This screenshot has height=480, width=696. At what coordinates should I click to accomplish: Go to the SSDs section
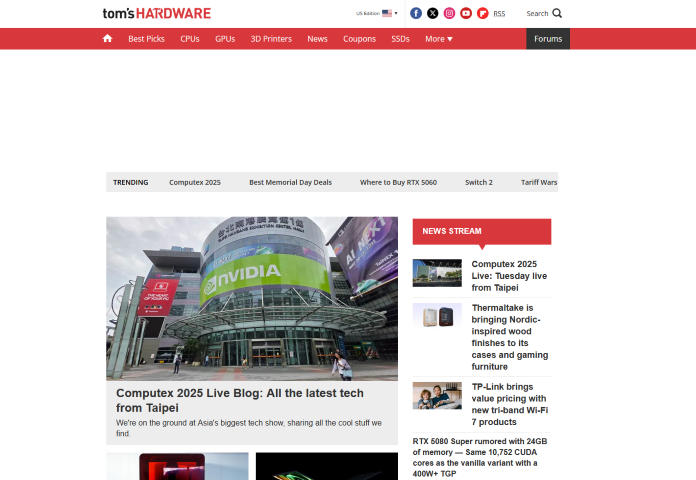(x=400, y=39)
